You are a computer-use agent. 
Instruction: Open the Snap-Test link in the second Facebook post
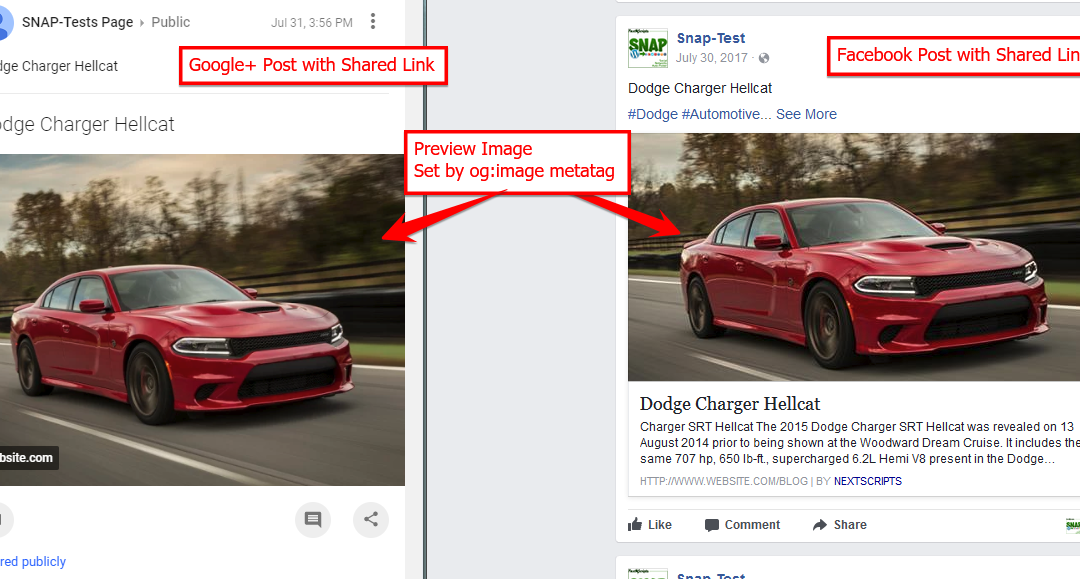tap(711, 576)
